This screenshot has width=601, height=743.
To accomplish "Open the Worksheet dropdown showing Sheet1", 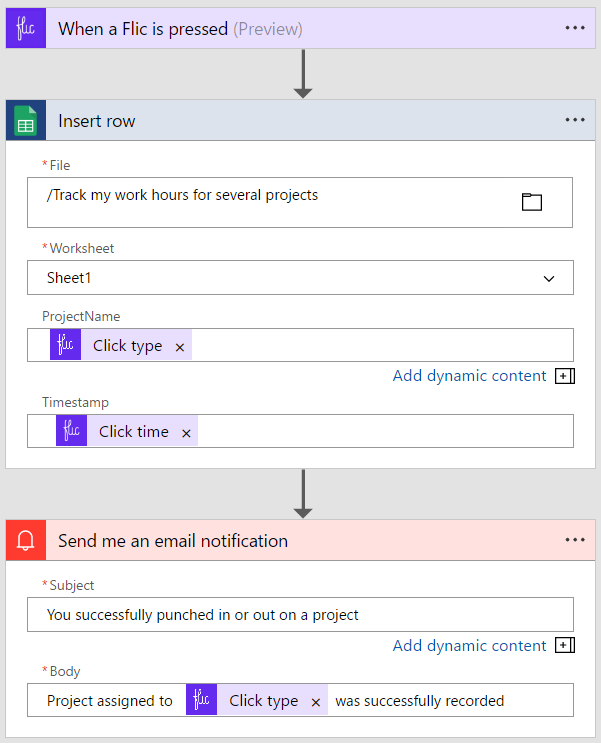I will (300, 278).
